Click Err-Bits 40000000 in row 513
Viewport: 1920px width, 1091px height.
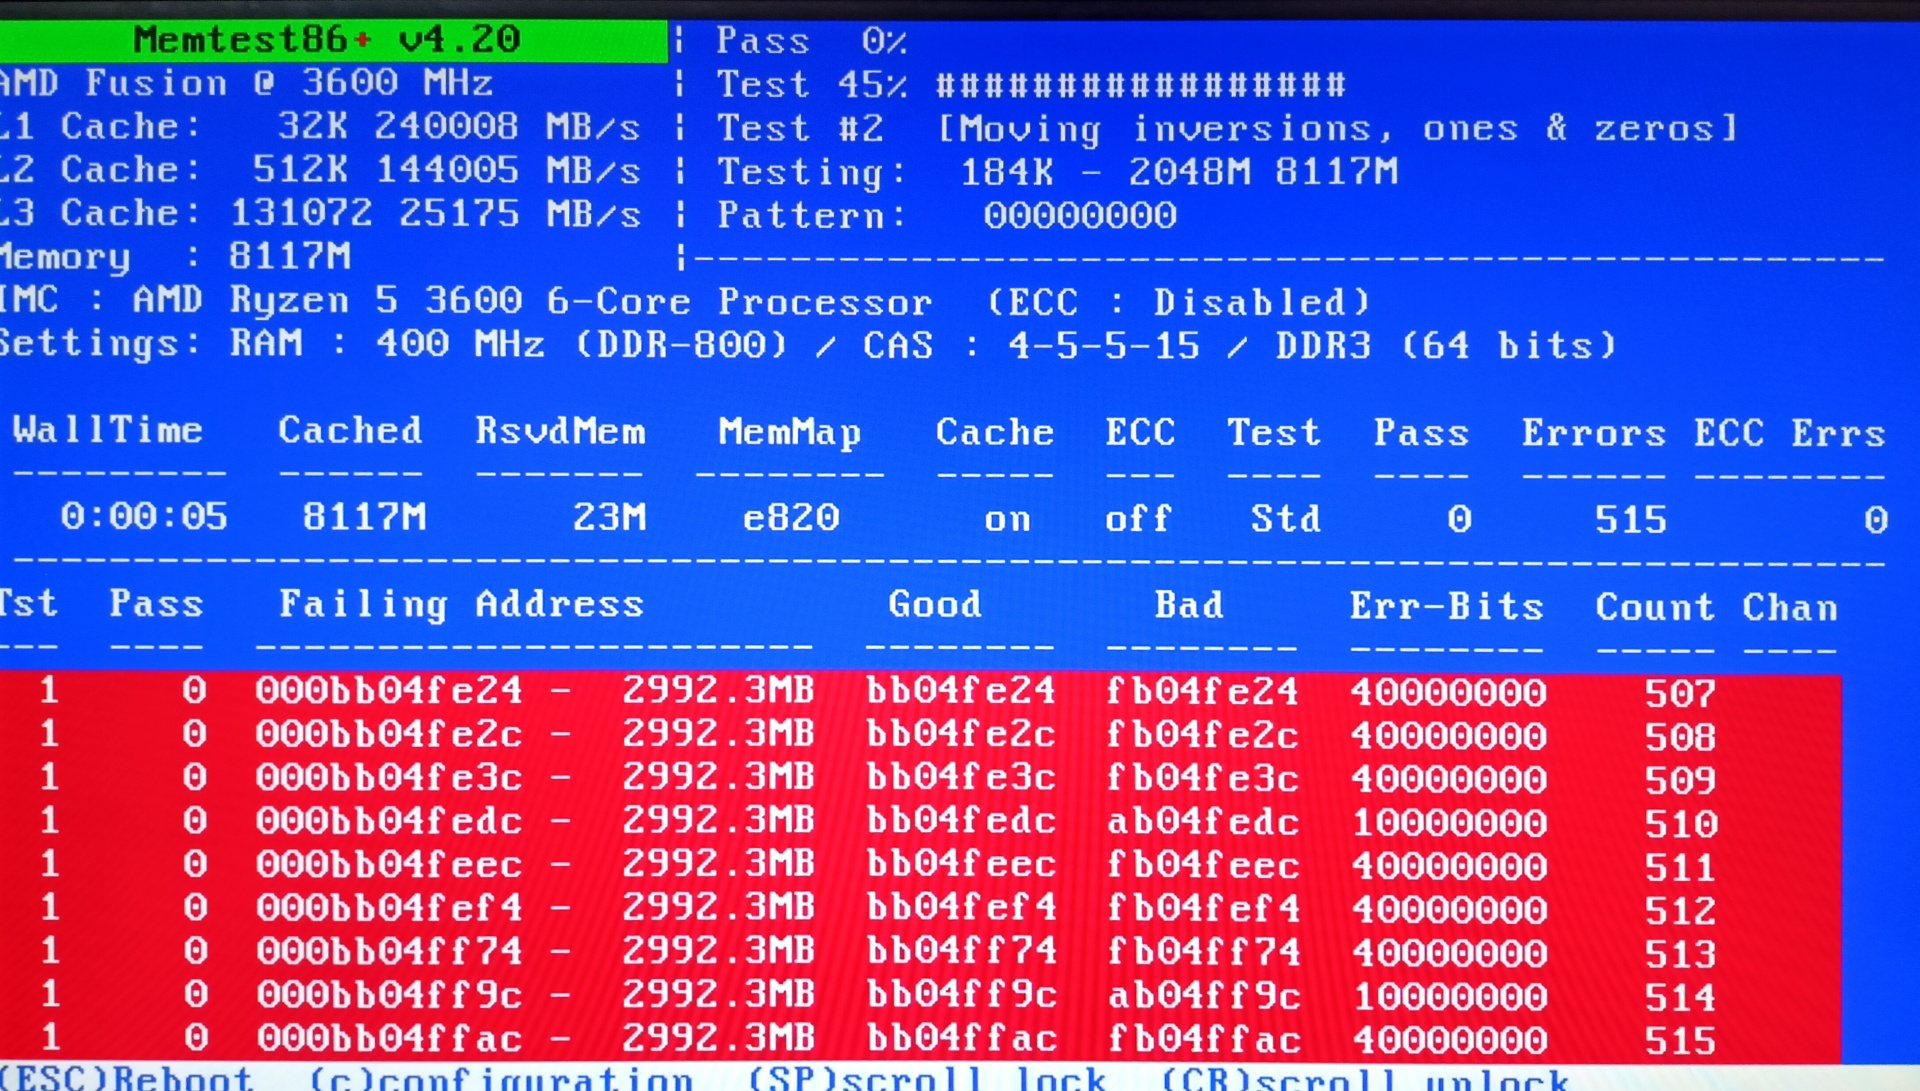point(1449,952)
